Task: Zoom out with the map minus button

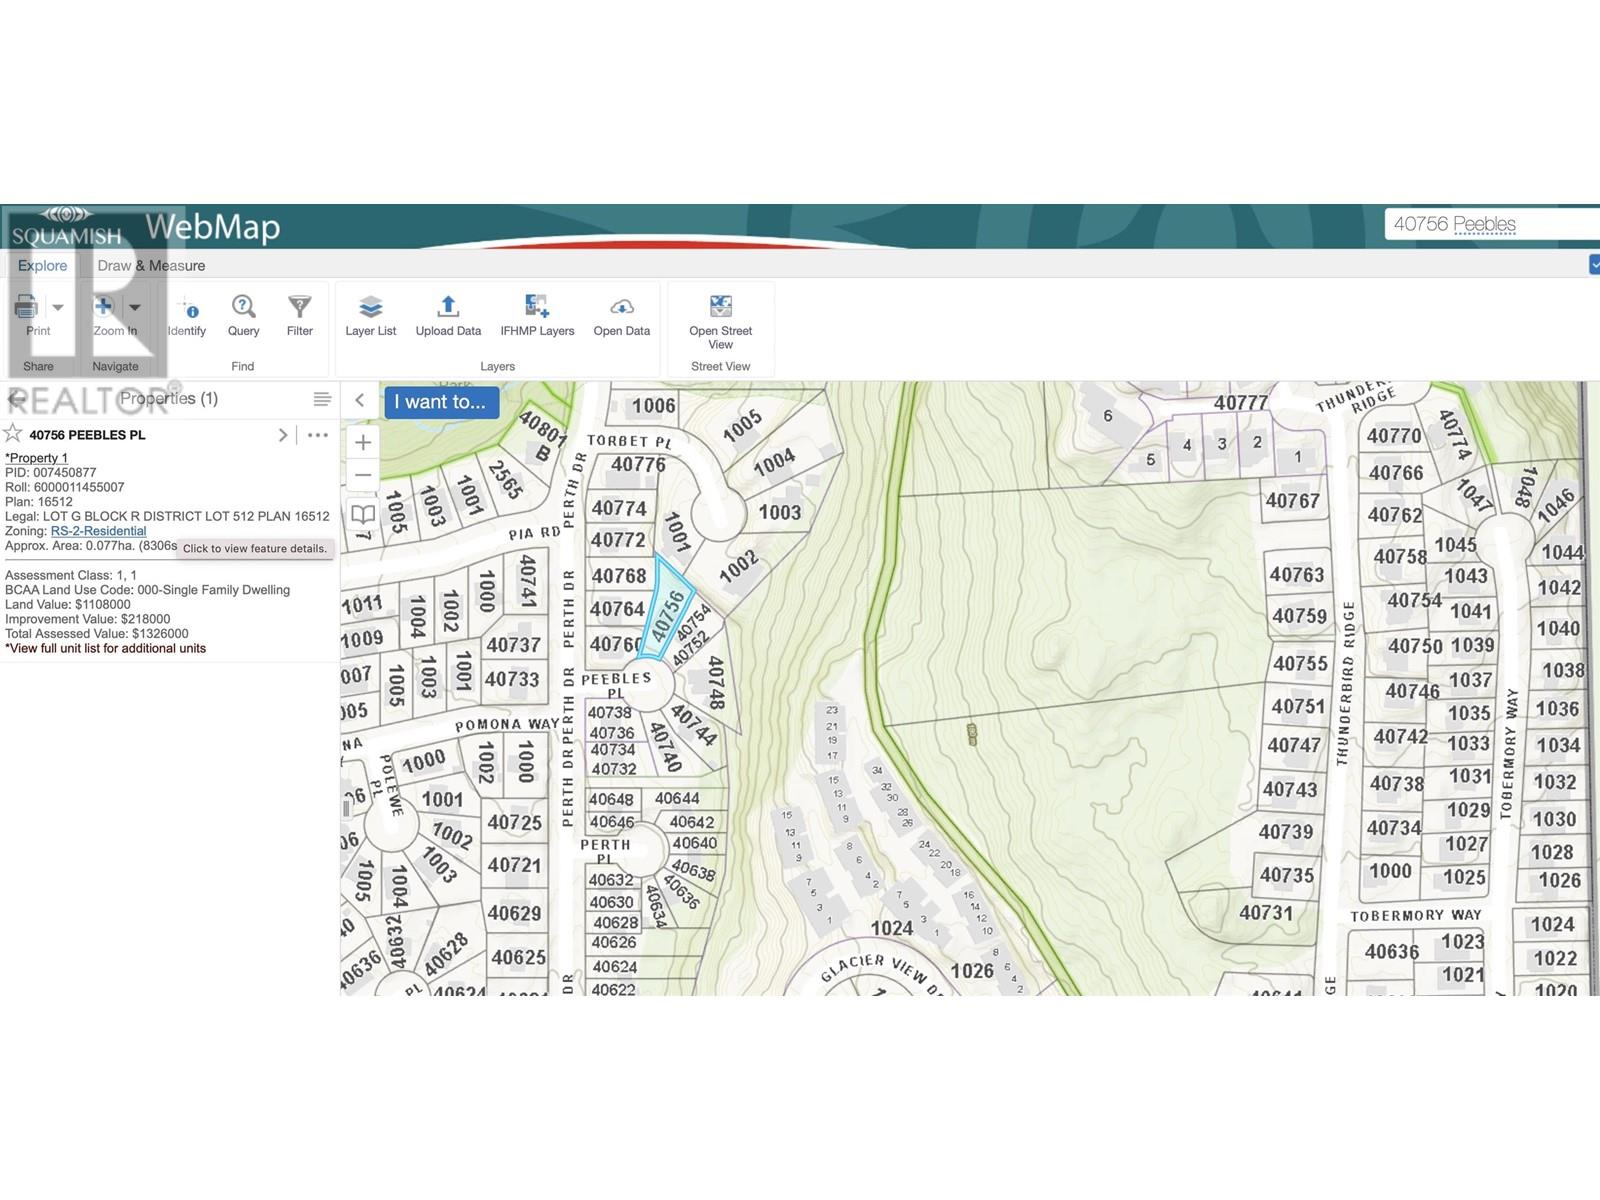Action: click(363, 476)
